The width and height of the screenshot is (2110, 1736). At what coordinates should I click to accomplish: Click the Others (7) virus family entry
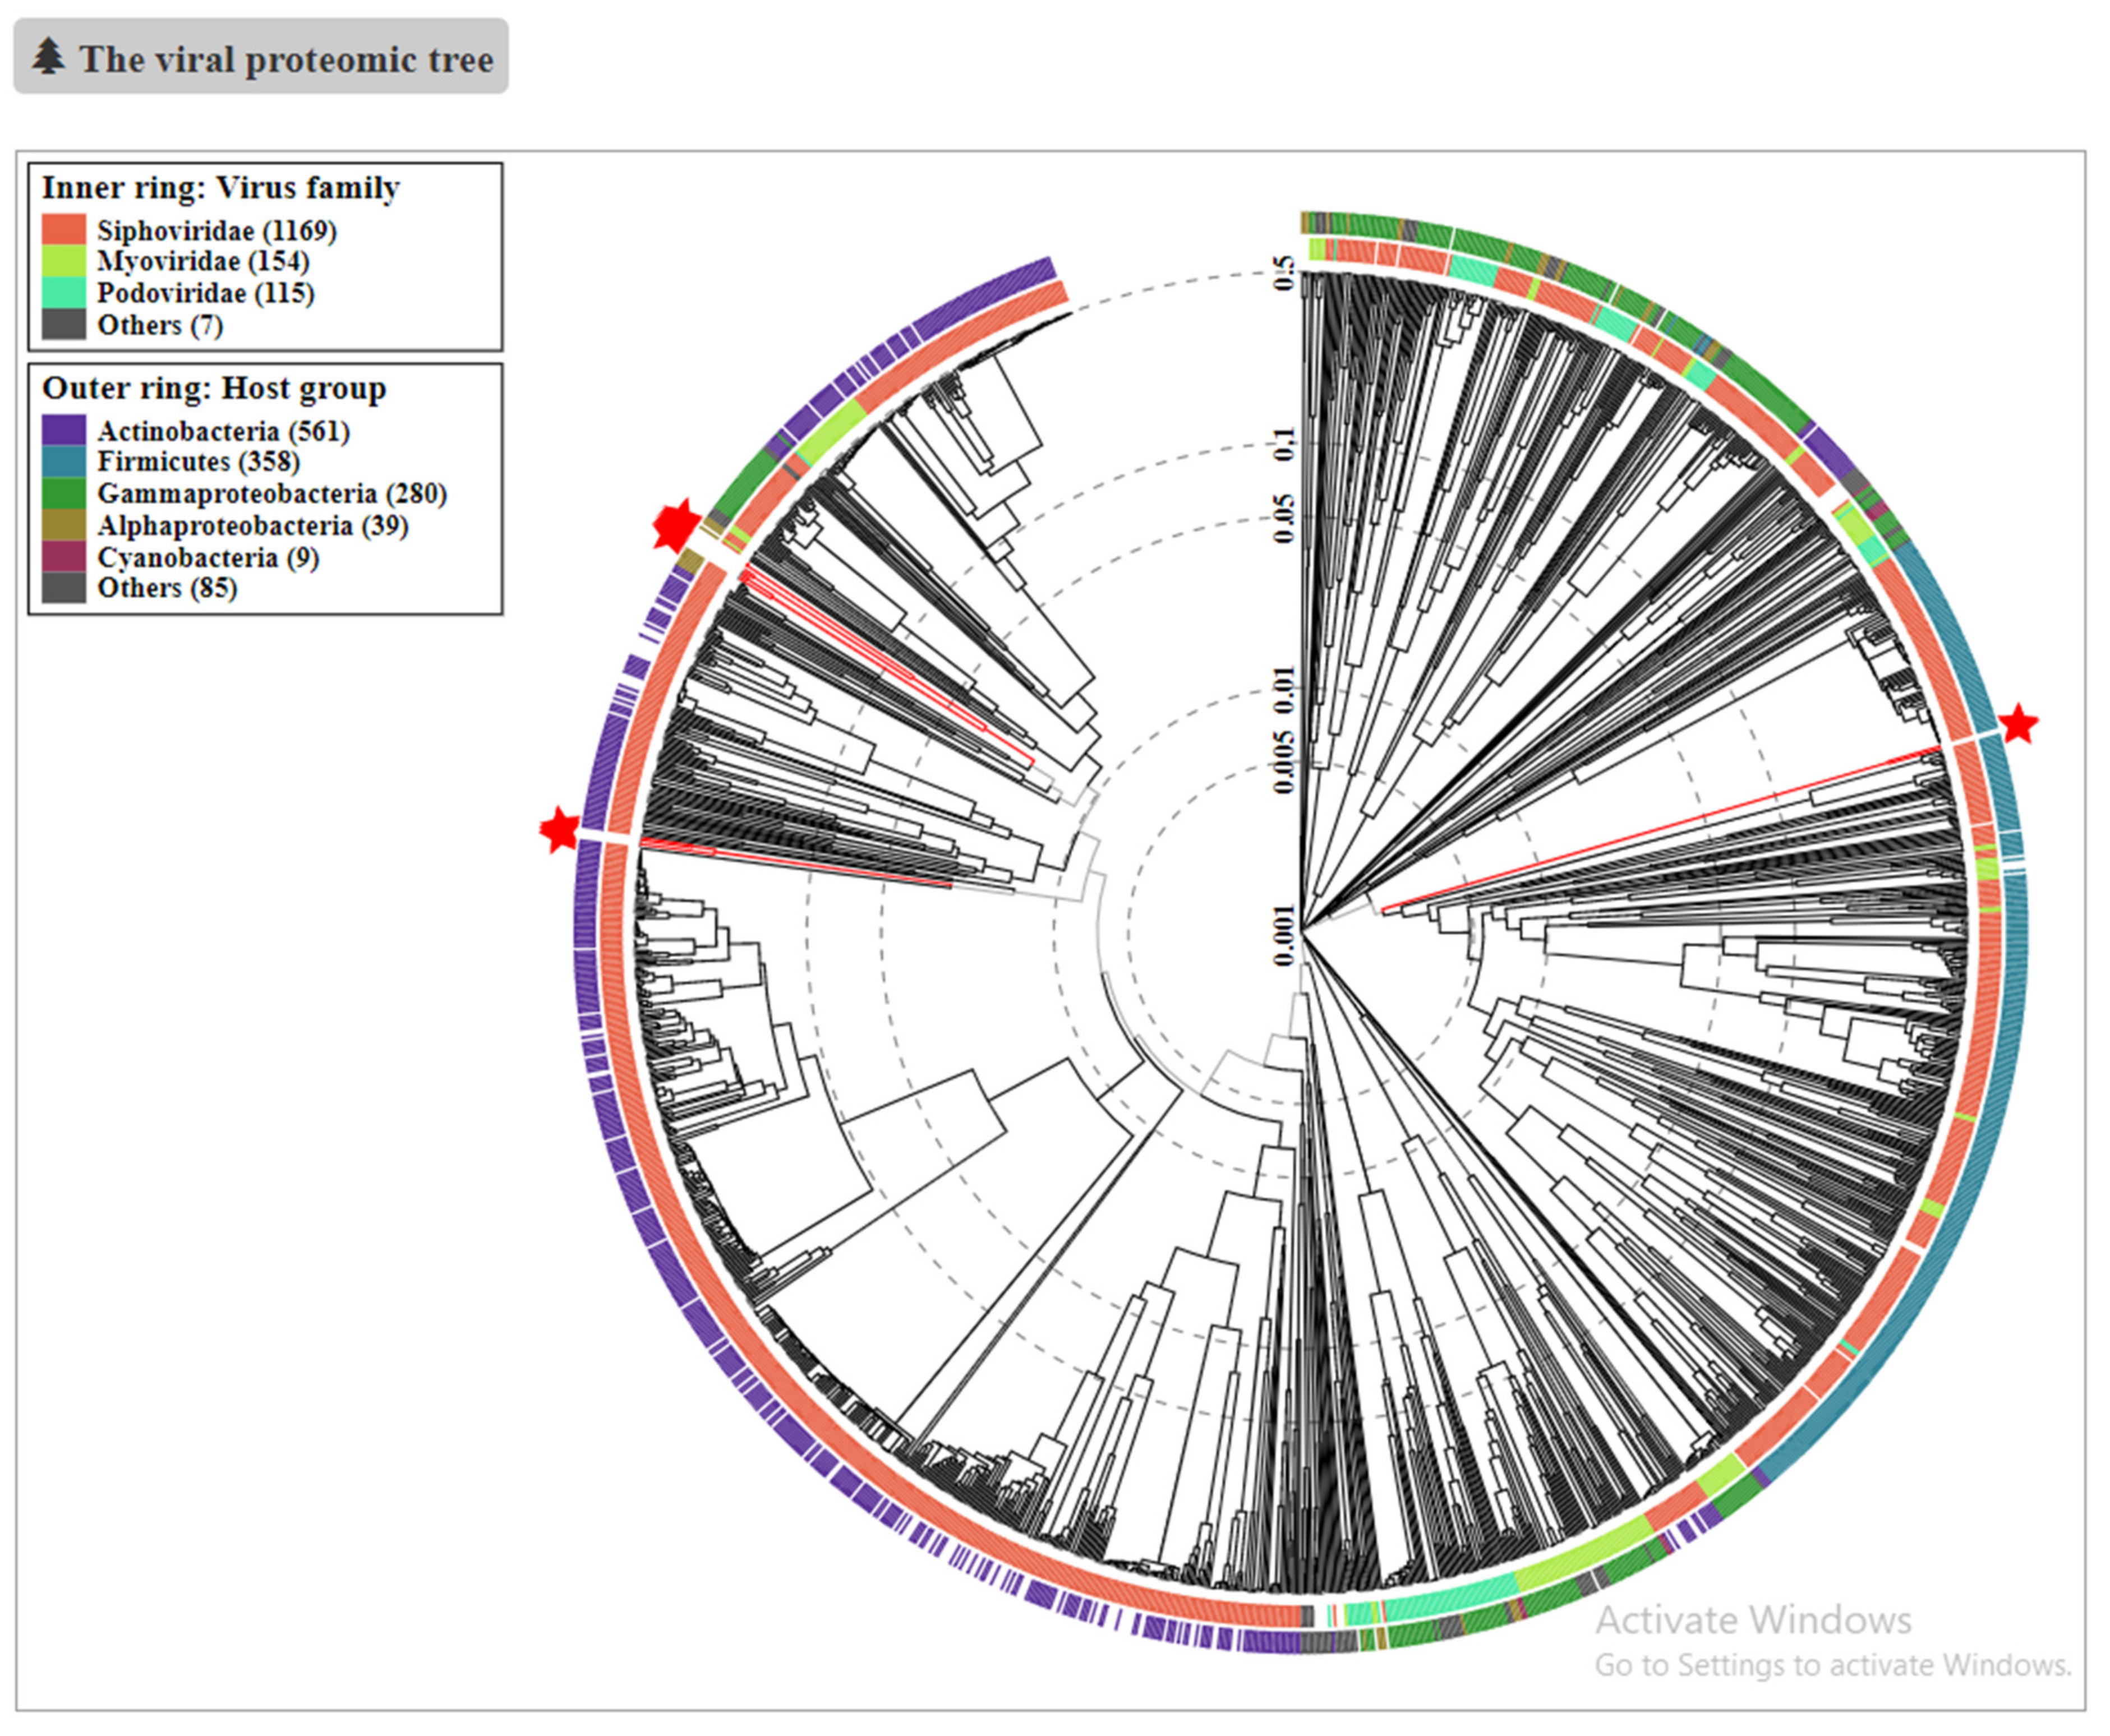tap(159, 325)
